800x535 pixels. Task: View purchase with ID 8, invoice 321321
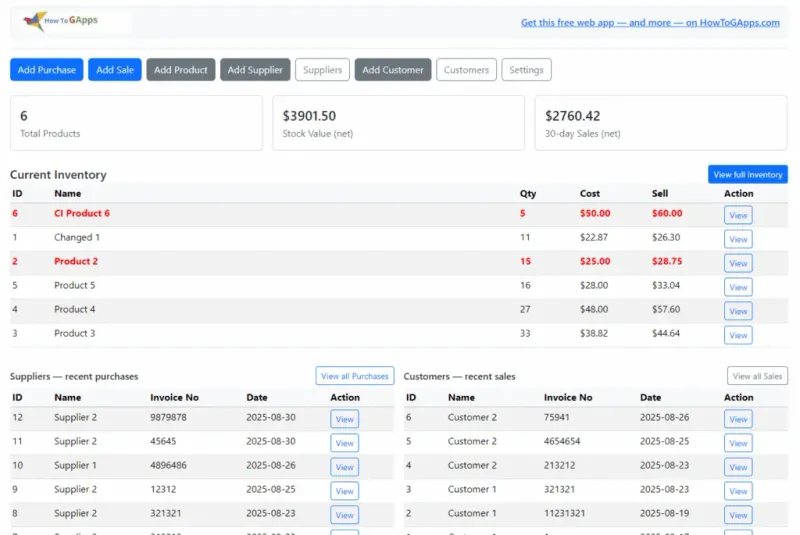point(344,515)
